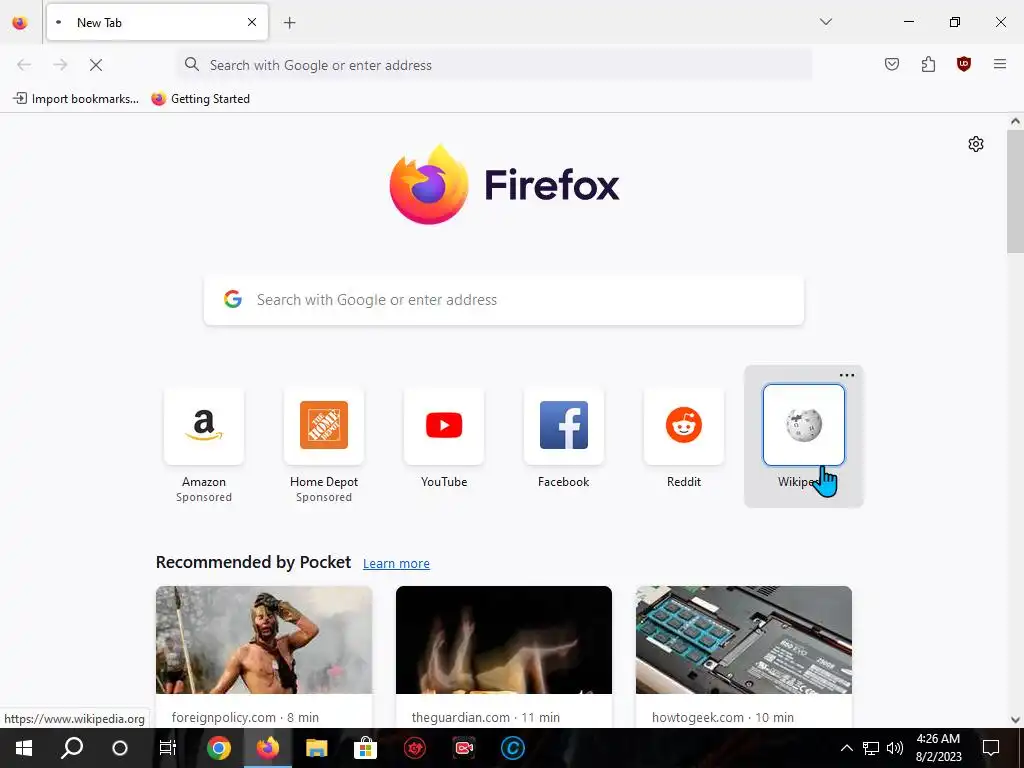Screen dimensions: 1024x768
Task: Open the theguardian.com article thumbnail
Action: tap(504, 640)
